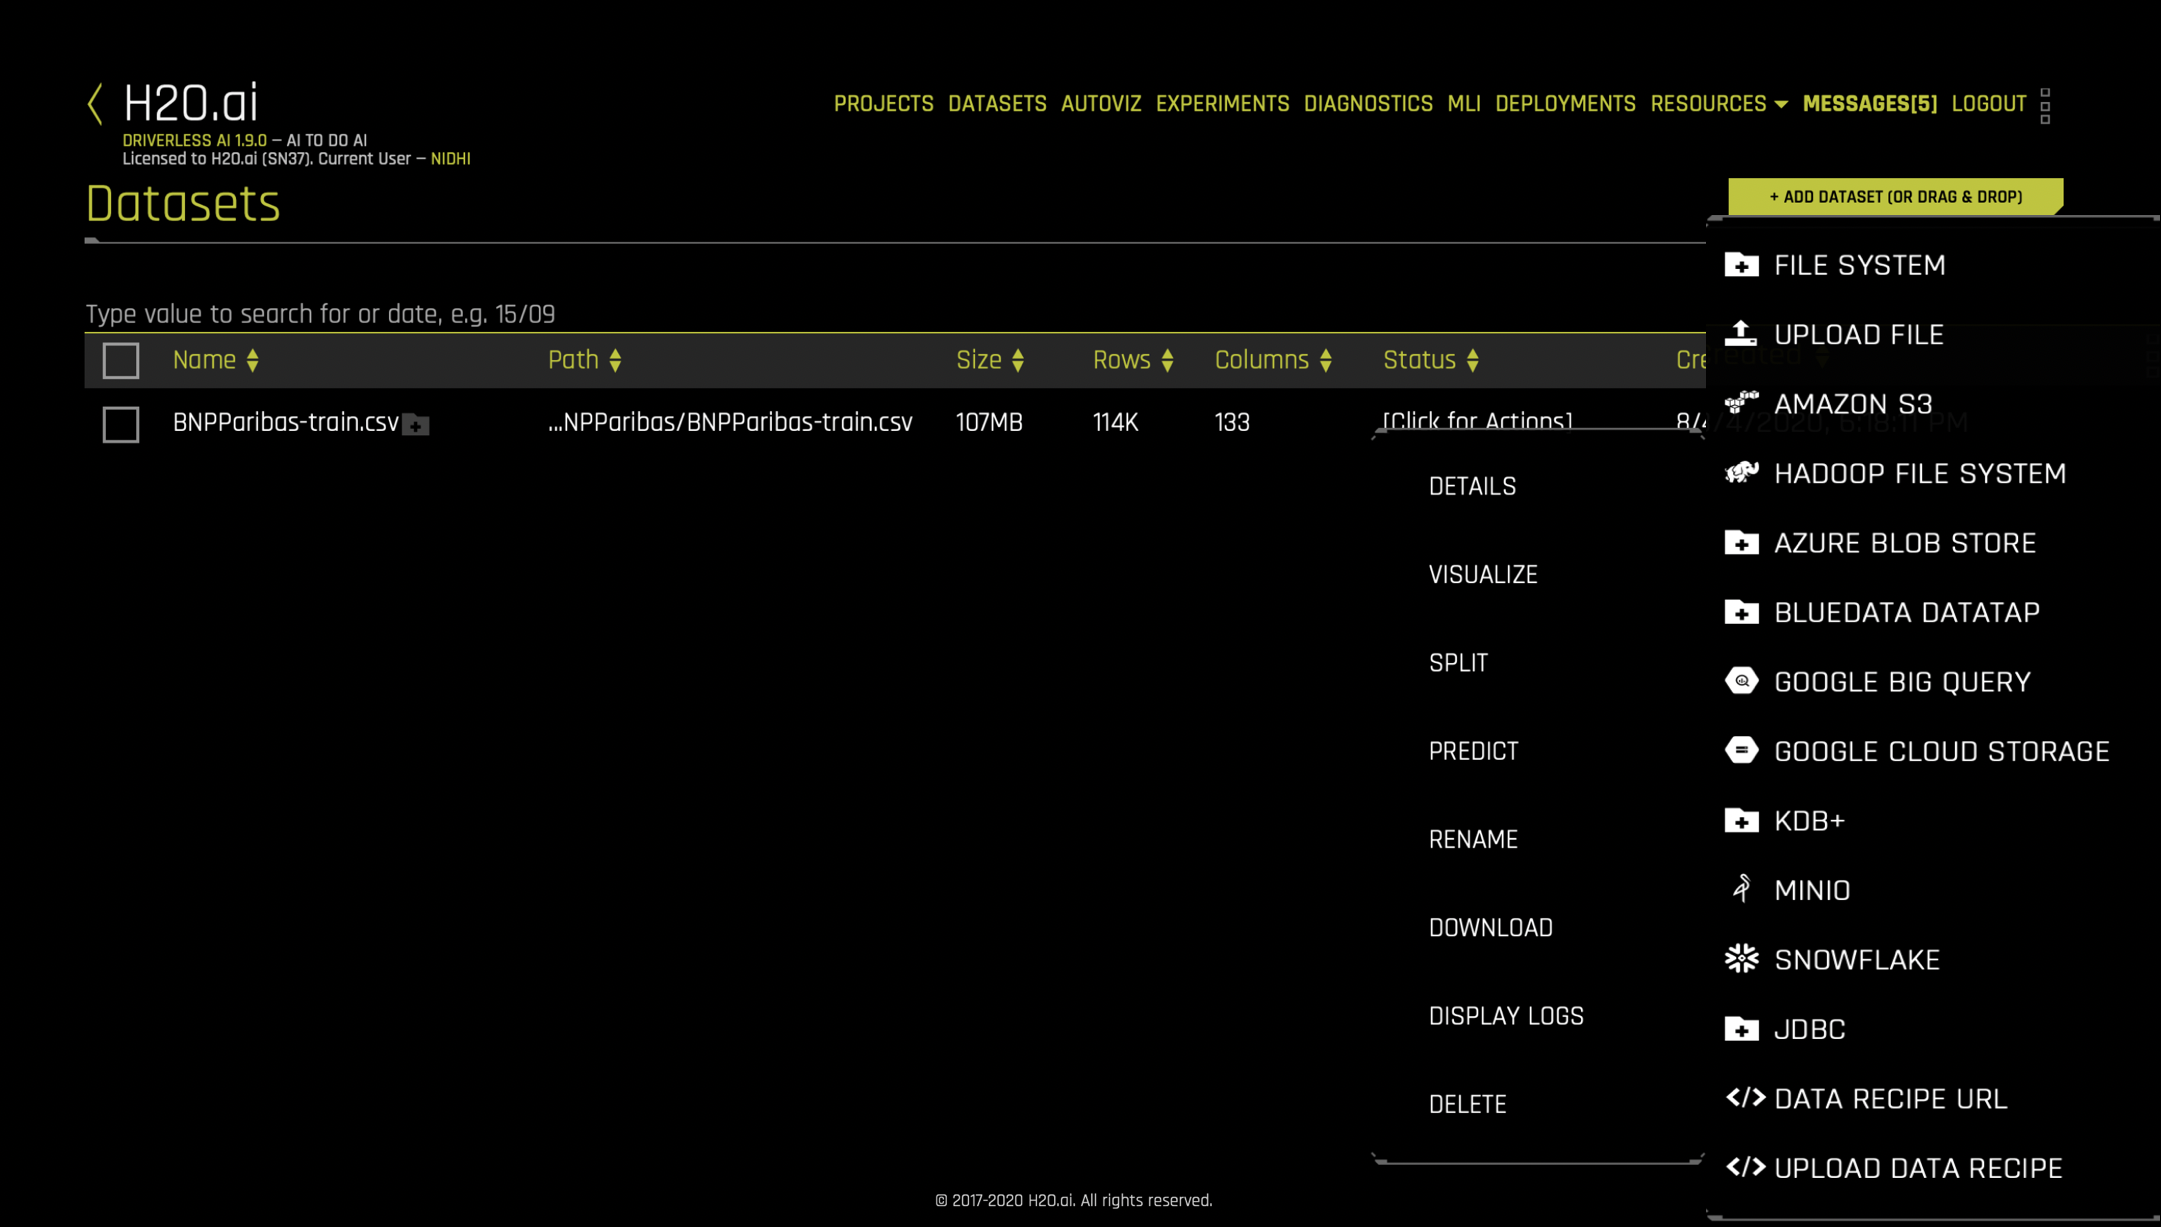Toggle the select-all datasets checkbox
Image resolution: width=2161 pixels, height=1227 pixels.
(x=120, y=360)
